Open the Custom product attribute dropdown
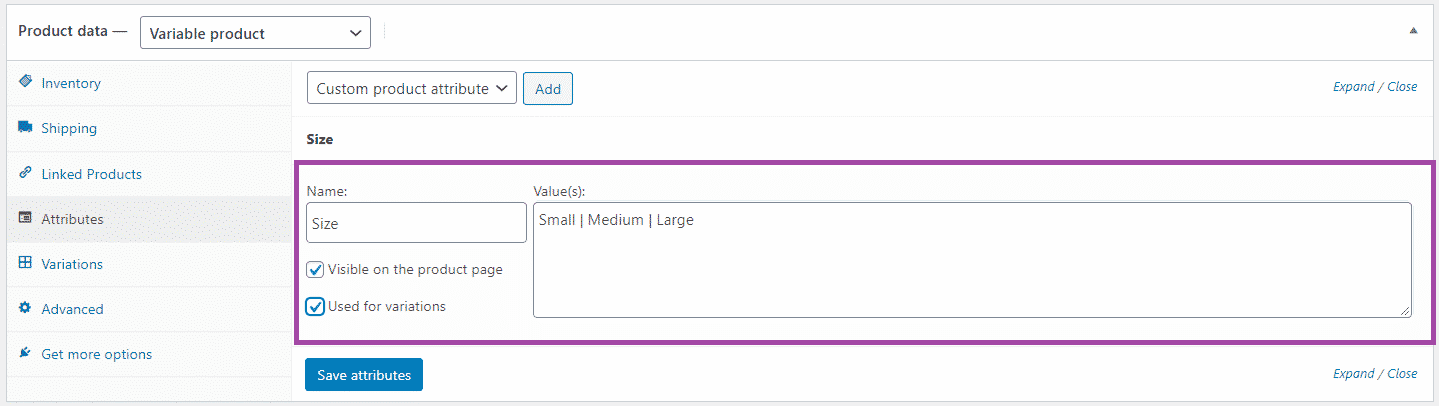The height and width of the screenshot is (406, 1439). [411, 89]
